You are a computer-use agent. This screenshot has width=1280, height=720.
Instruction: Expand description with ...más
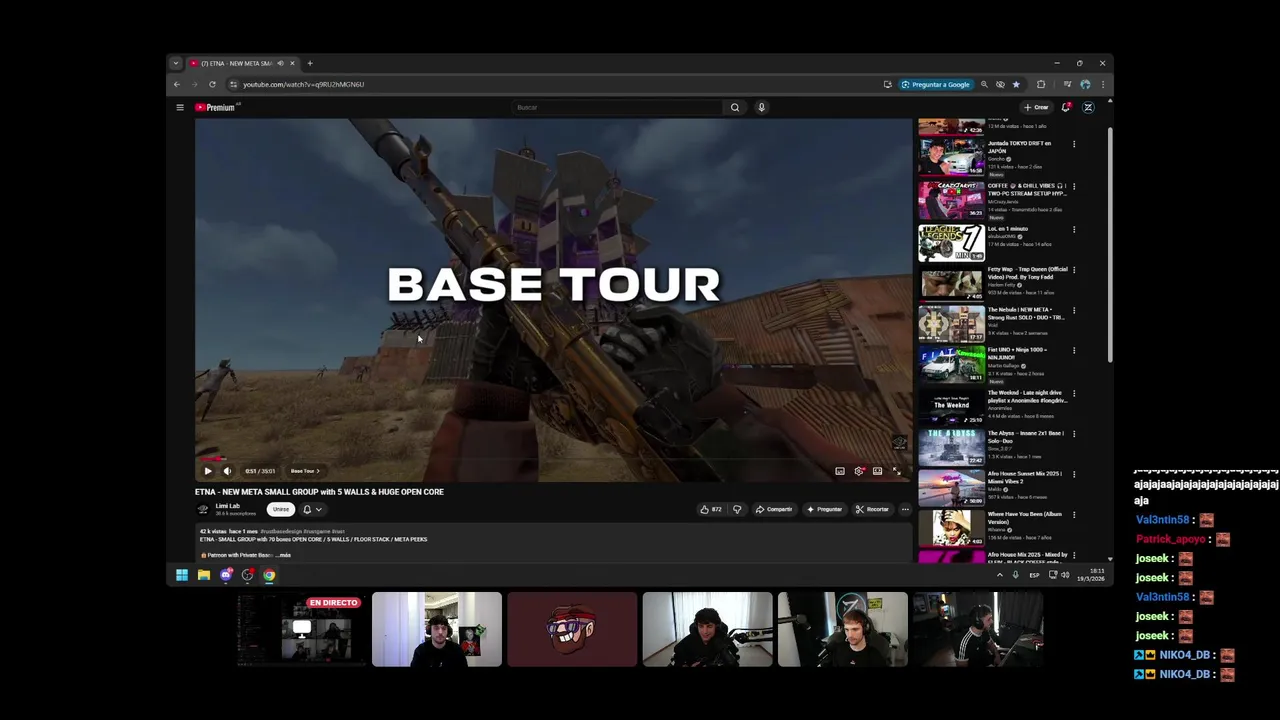coord(282,555)
